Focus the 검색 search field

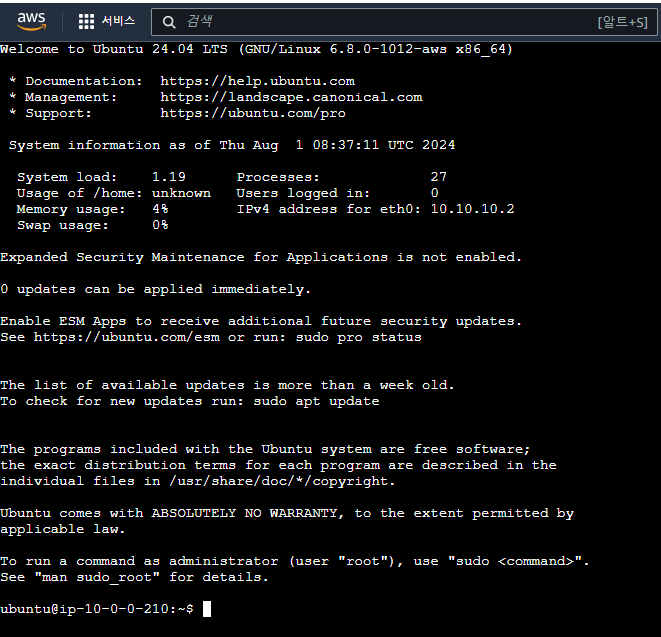(x=404, y=22)
